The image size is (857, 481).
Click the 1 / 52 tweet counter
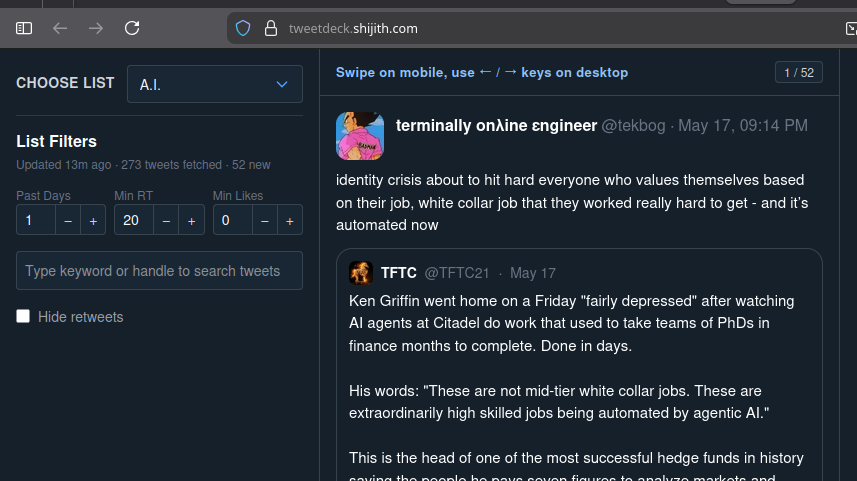(799, 72)
